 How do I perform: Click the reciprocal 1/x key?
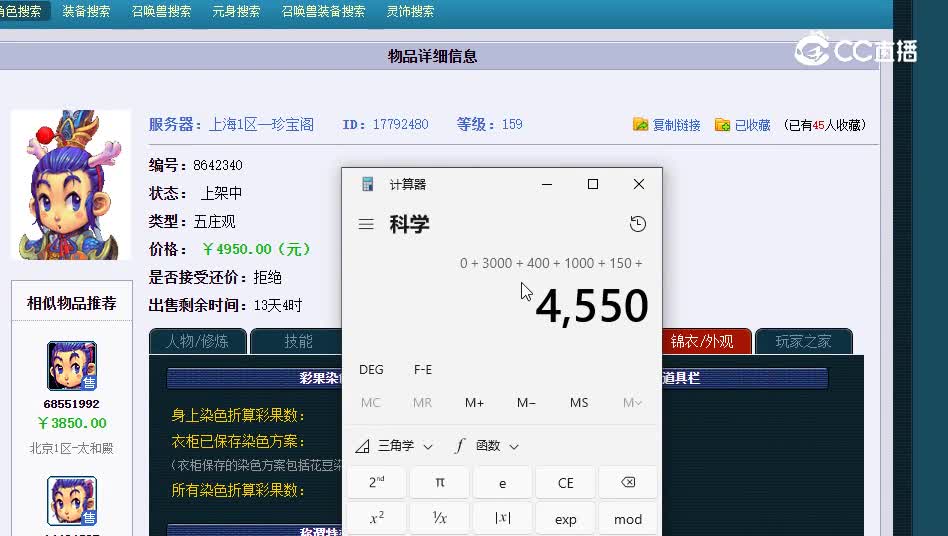[440, 518]
